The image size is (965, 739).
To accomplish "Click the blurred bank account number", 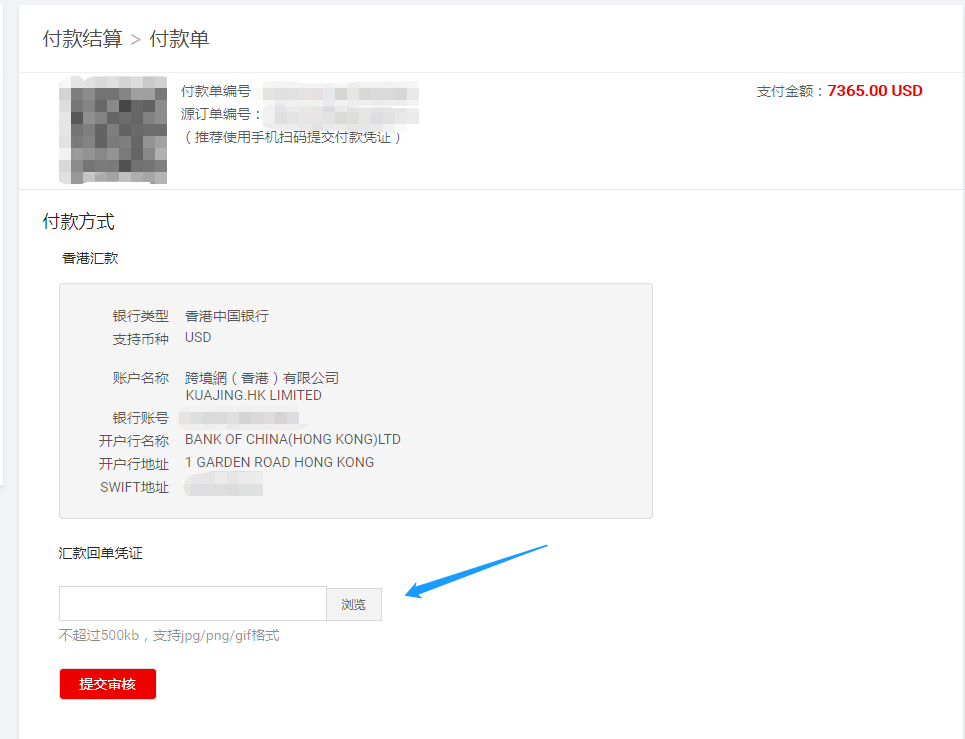I will click(240, 418).
